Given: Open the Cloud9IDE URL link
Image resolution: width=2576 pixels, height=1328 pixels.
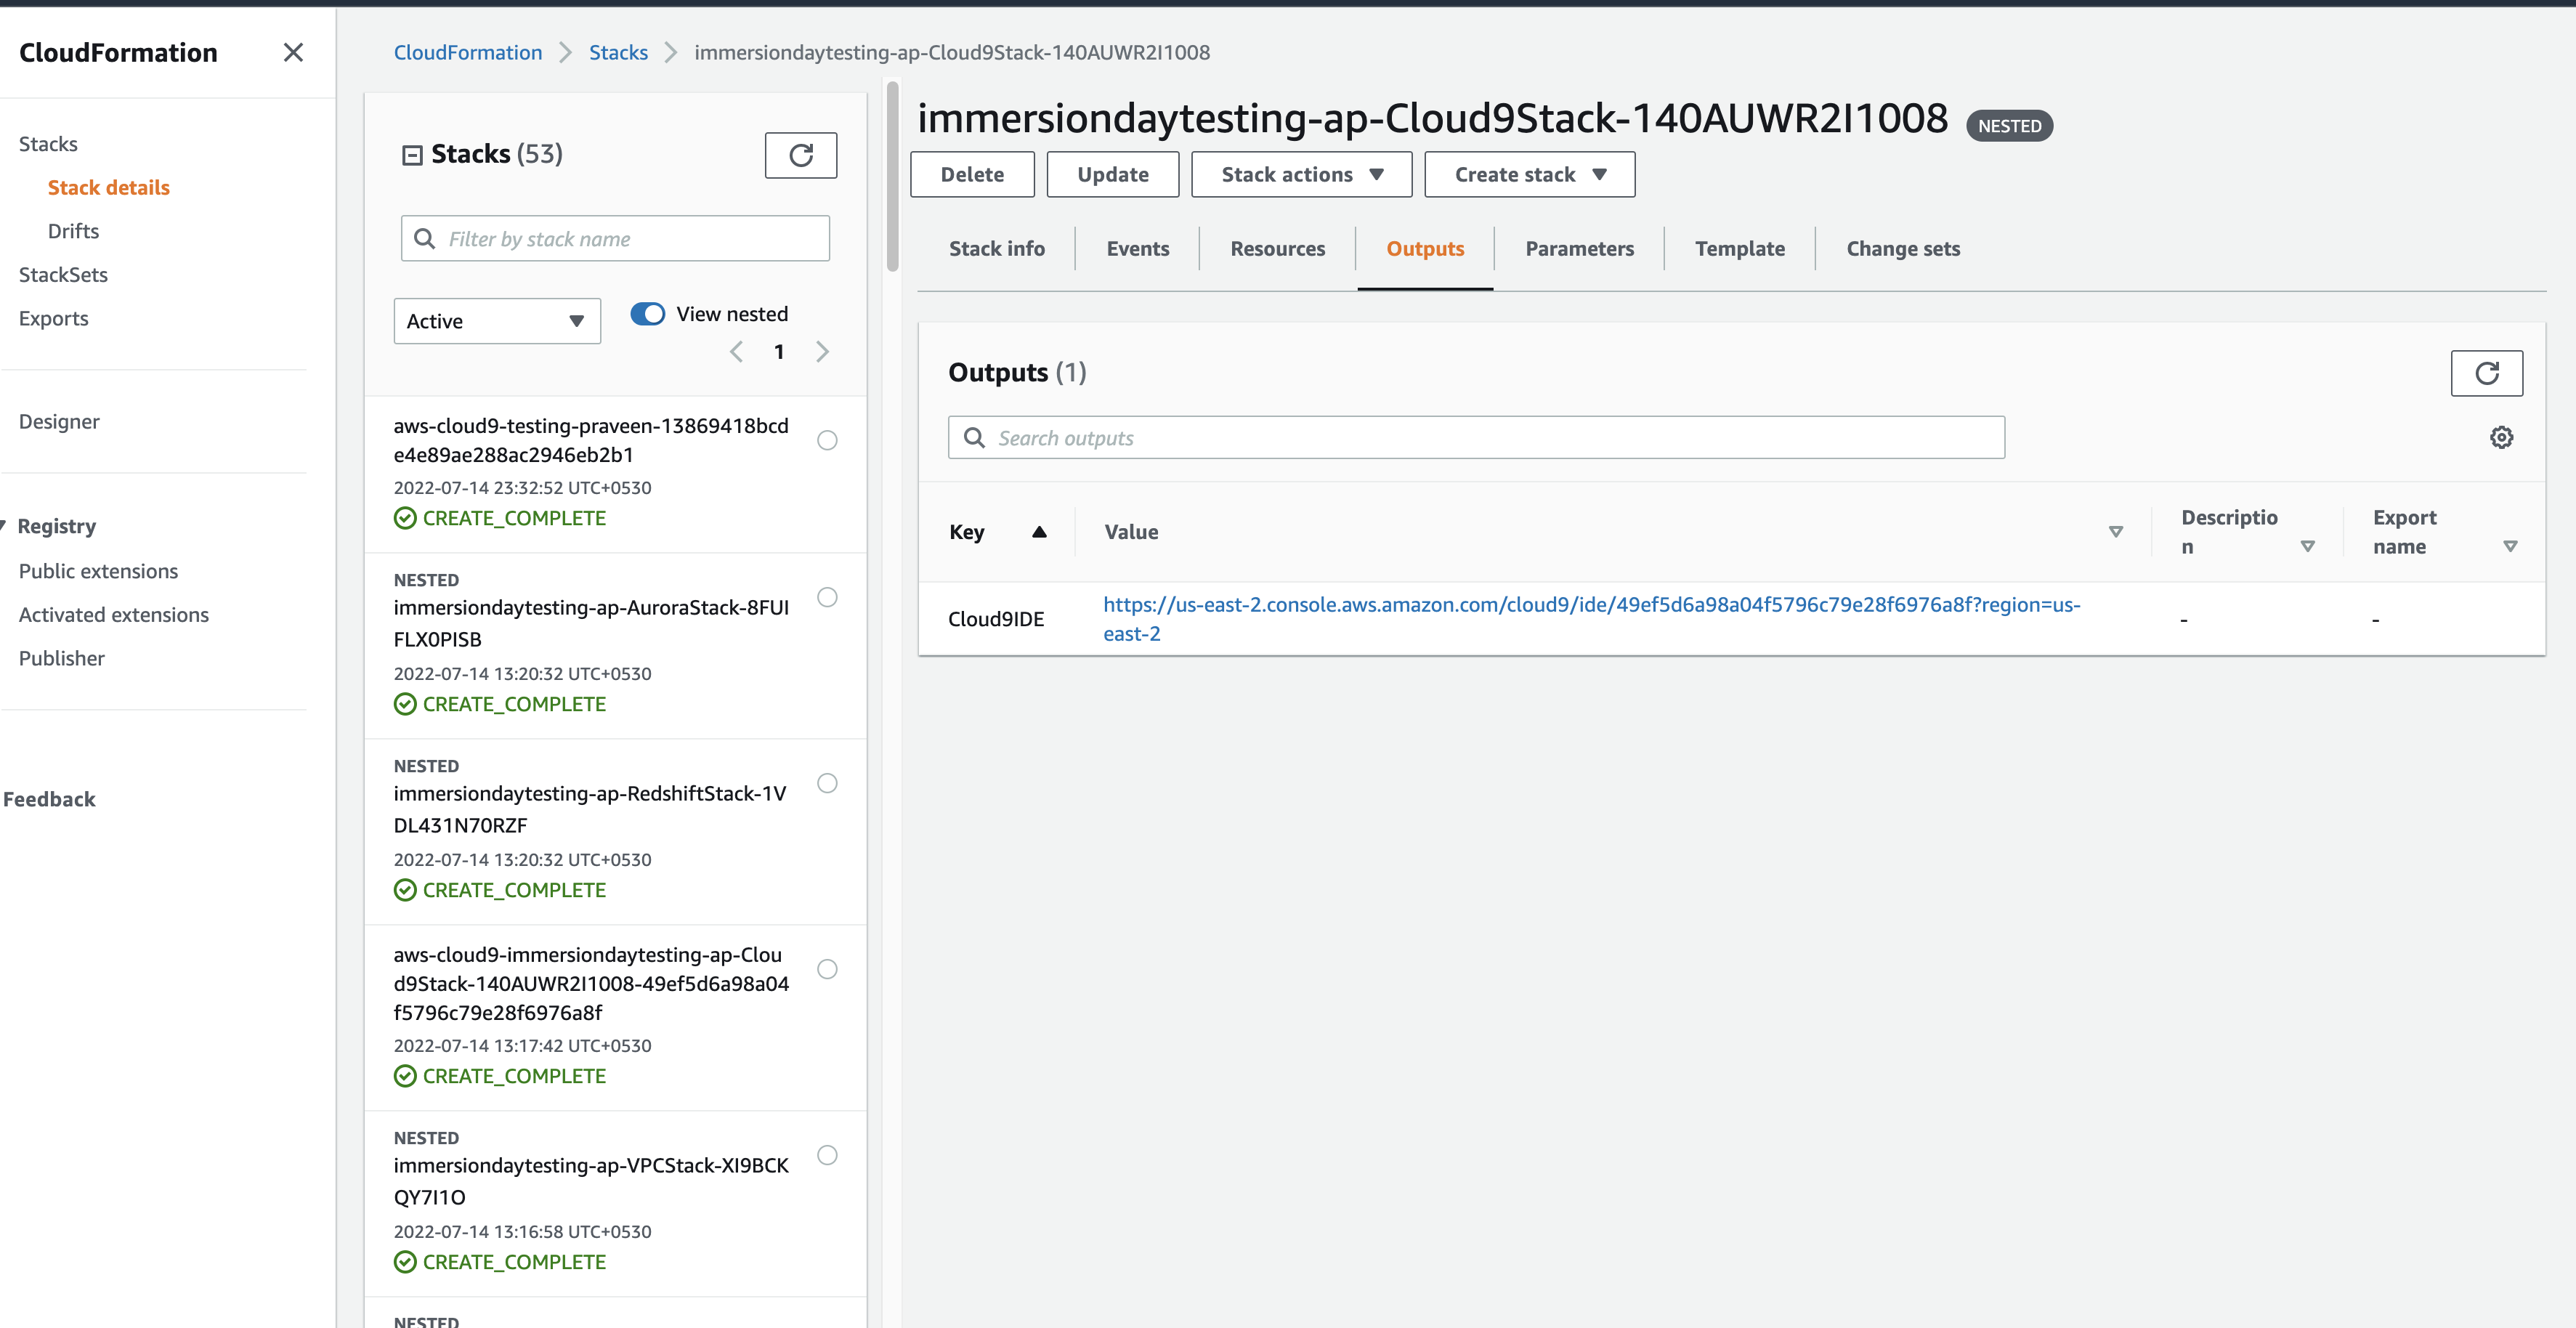Looking at the screenshot, I should click(1591, 619).
